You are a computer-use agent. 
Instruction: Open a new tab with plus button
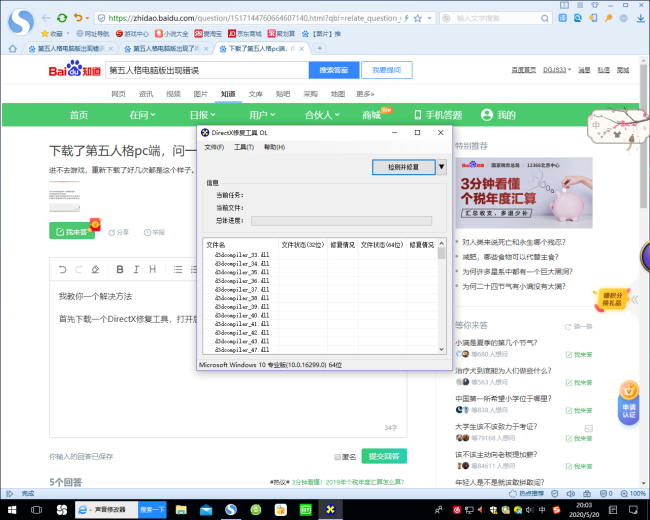[320, 49]
